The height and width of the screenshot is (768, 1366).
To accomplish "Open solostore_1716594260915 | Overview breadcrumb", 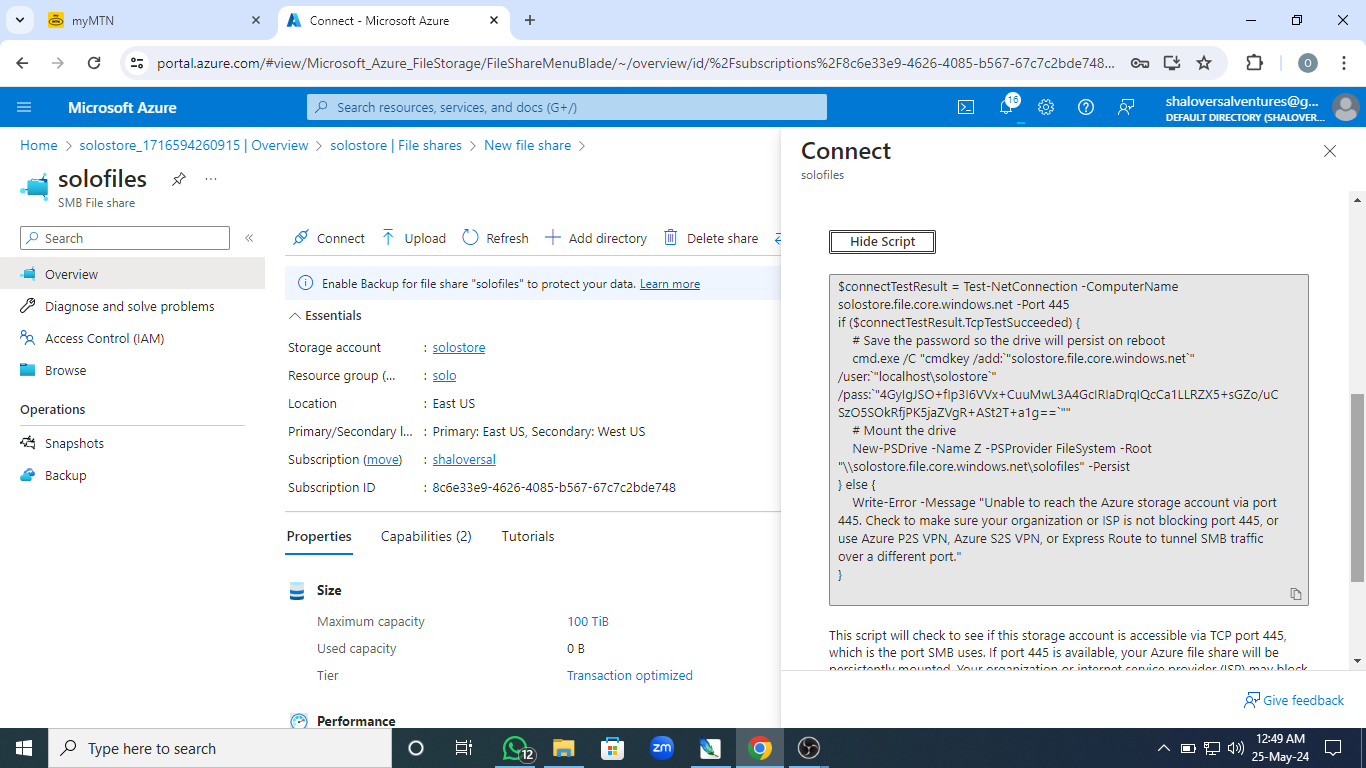I will tap(194, 145).
